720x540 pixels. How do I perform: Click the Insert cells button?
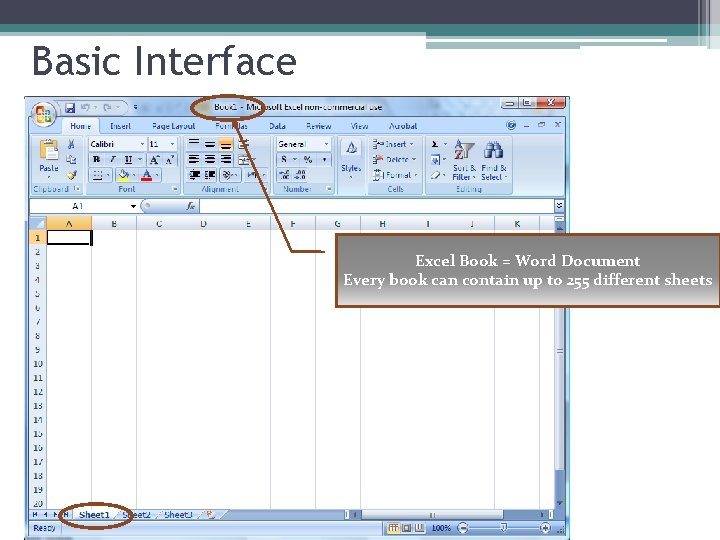[x=393, y=144]
